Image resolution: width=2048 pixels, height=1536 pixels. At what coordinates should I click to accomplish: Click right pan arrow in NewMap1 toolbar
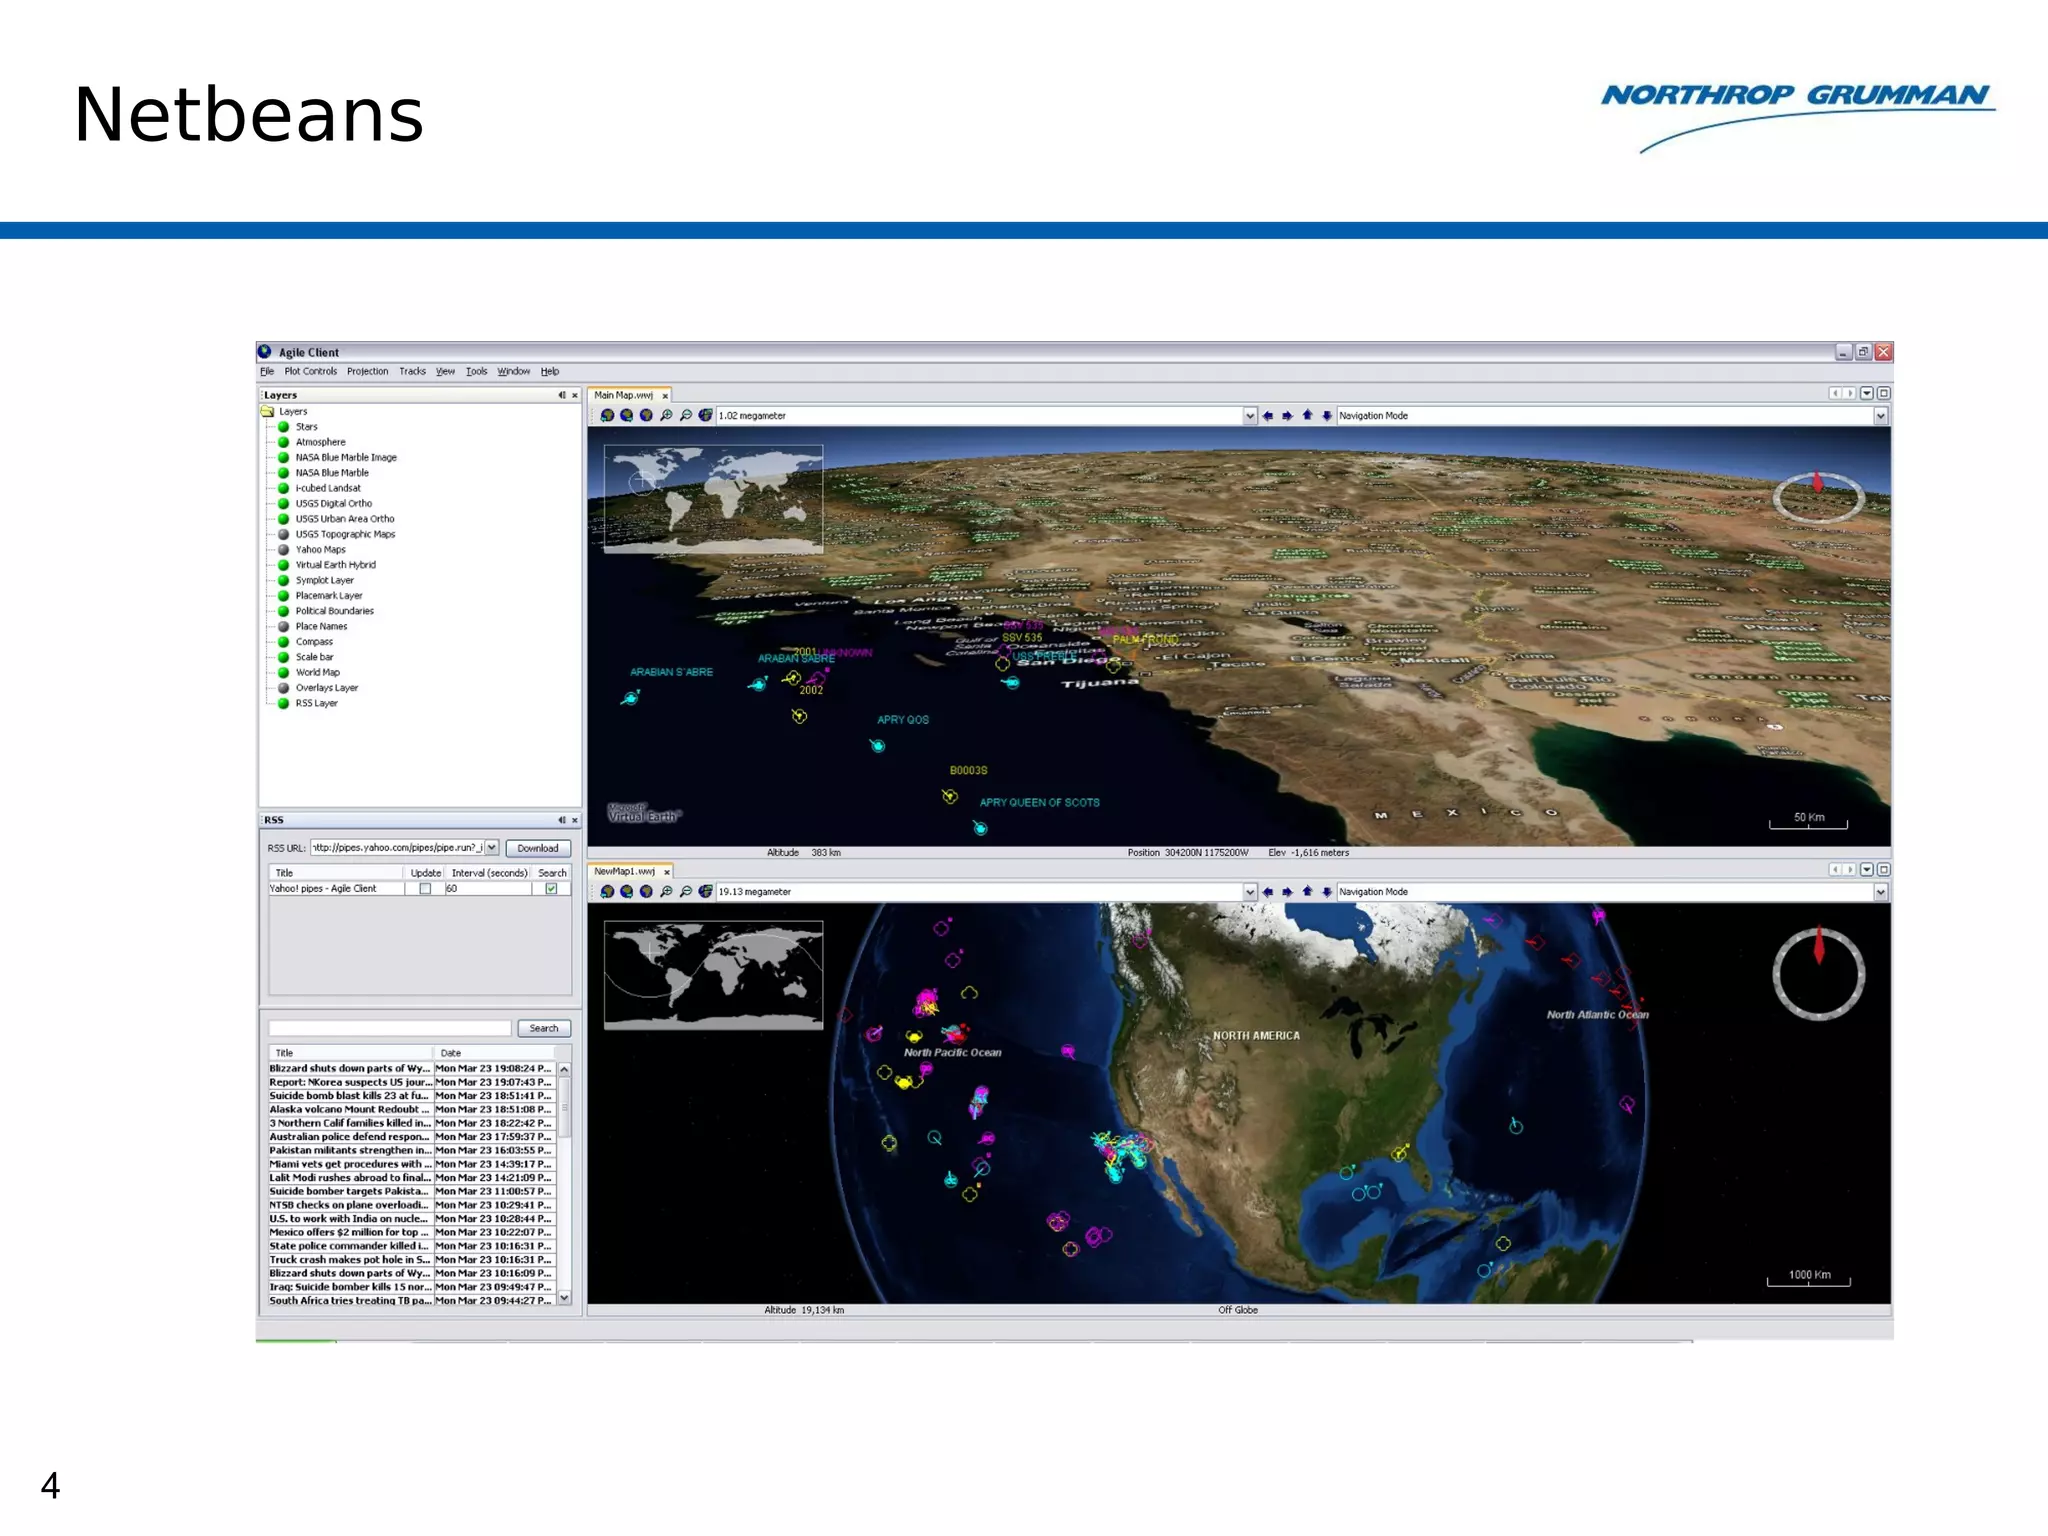pos(1287,892)
